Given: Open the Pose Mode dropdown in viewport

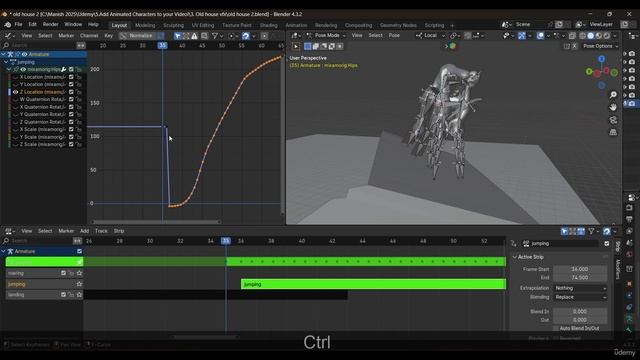Looking at the screenshot, I should [326, 36].
